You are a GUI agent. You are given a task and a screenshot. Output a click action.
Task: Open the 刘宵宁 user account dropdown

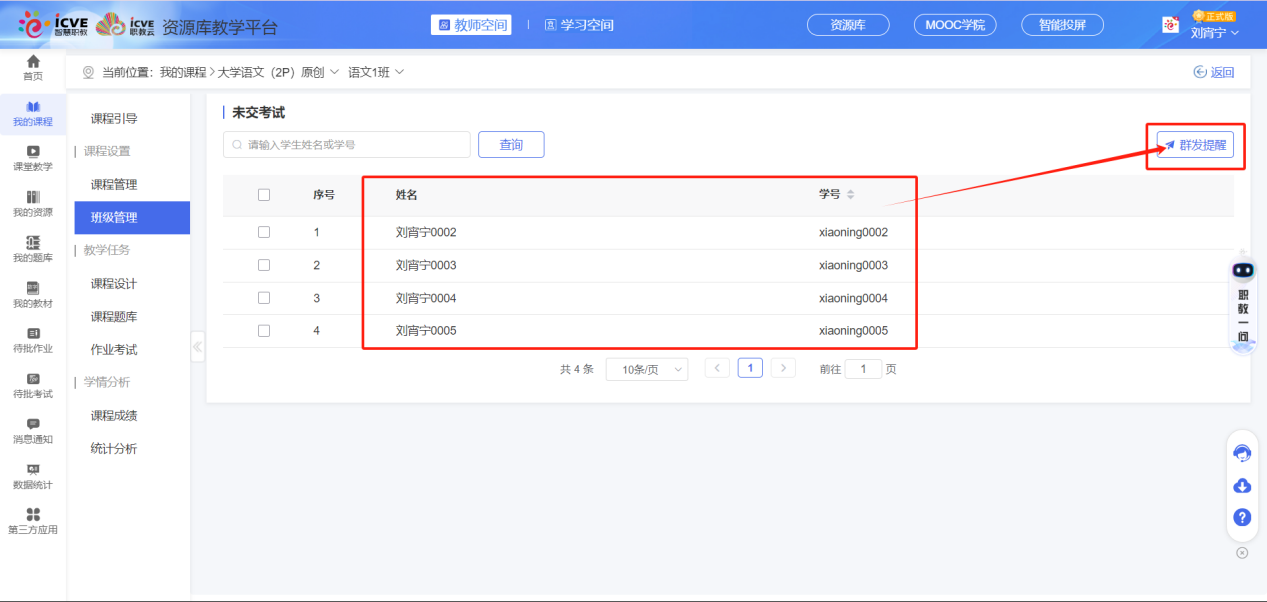pyautogui.click(x=1214, y=32)
